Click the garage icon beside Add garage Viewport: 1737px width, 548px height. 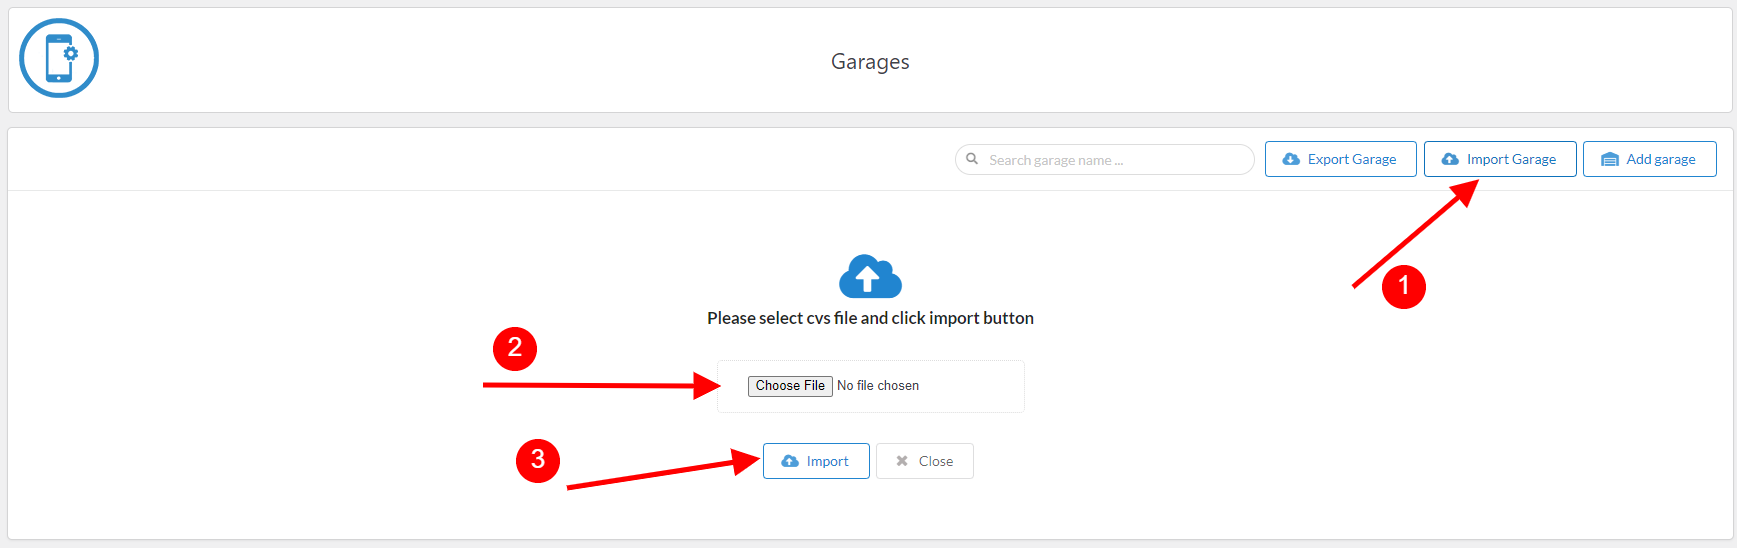[x=1610, y=160]
